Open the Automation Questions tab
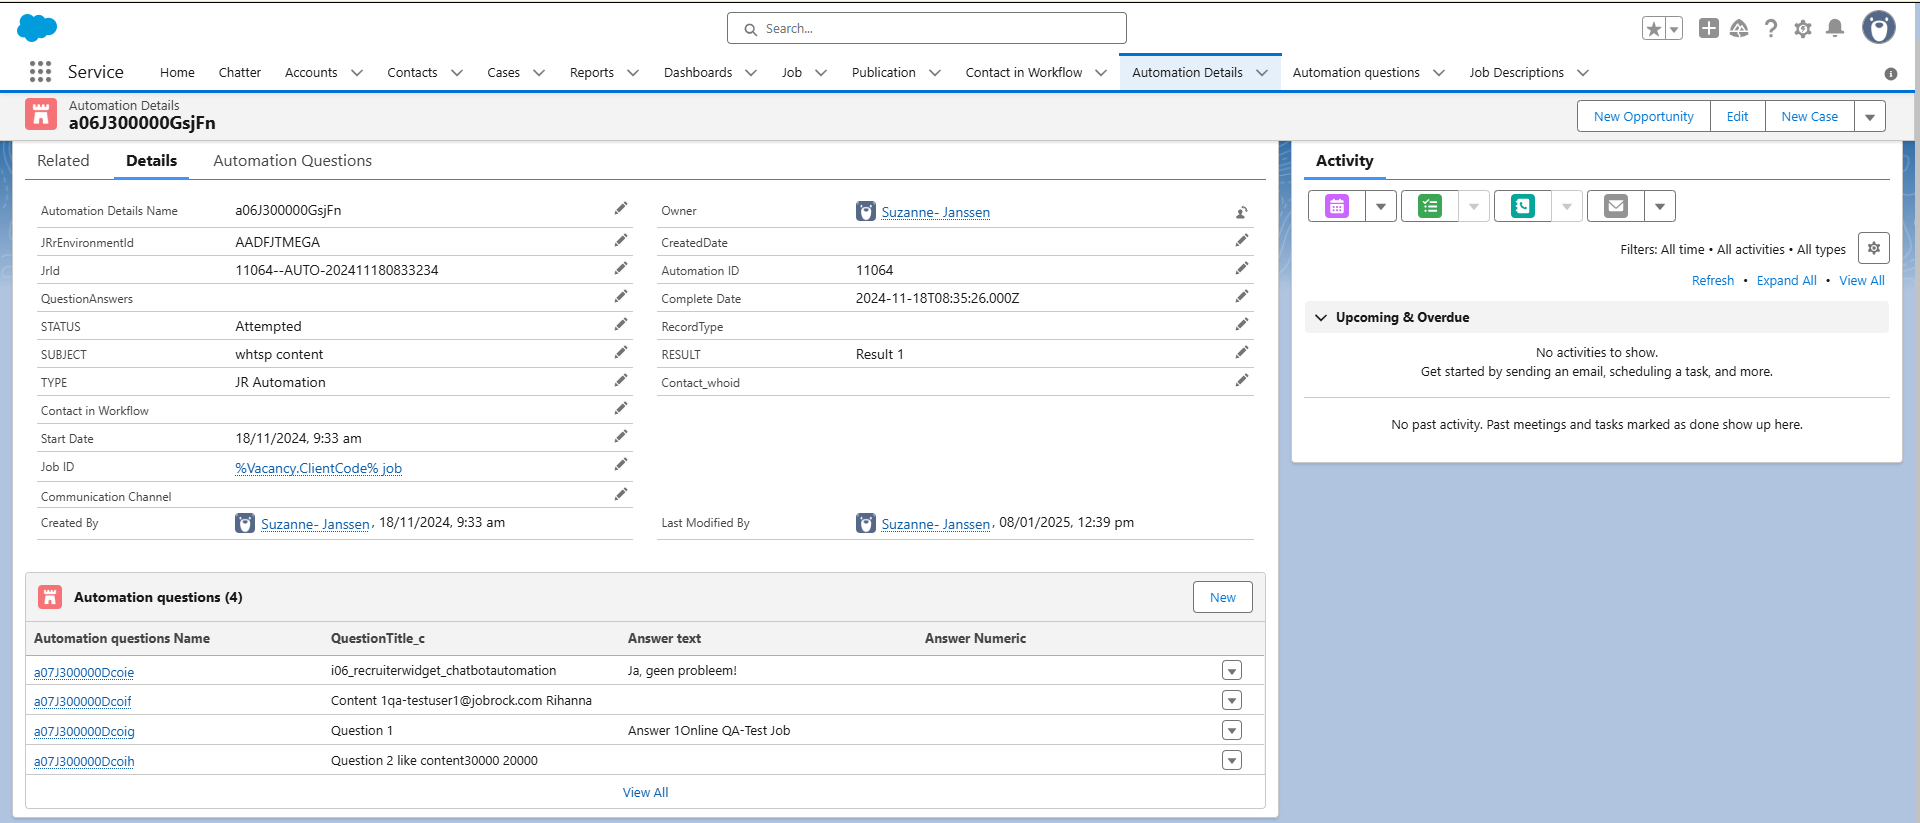This screenshot has width=1920, height=823. click(292, 161)
